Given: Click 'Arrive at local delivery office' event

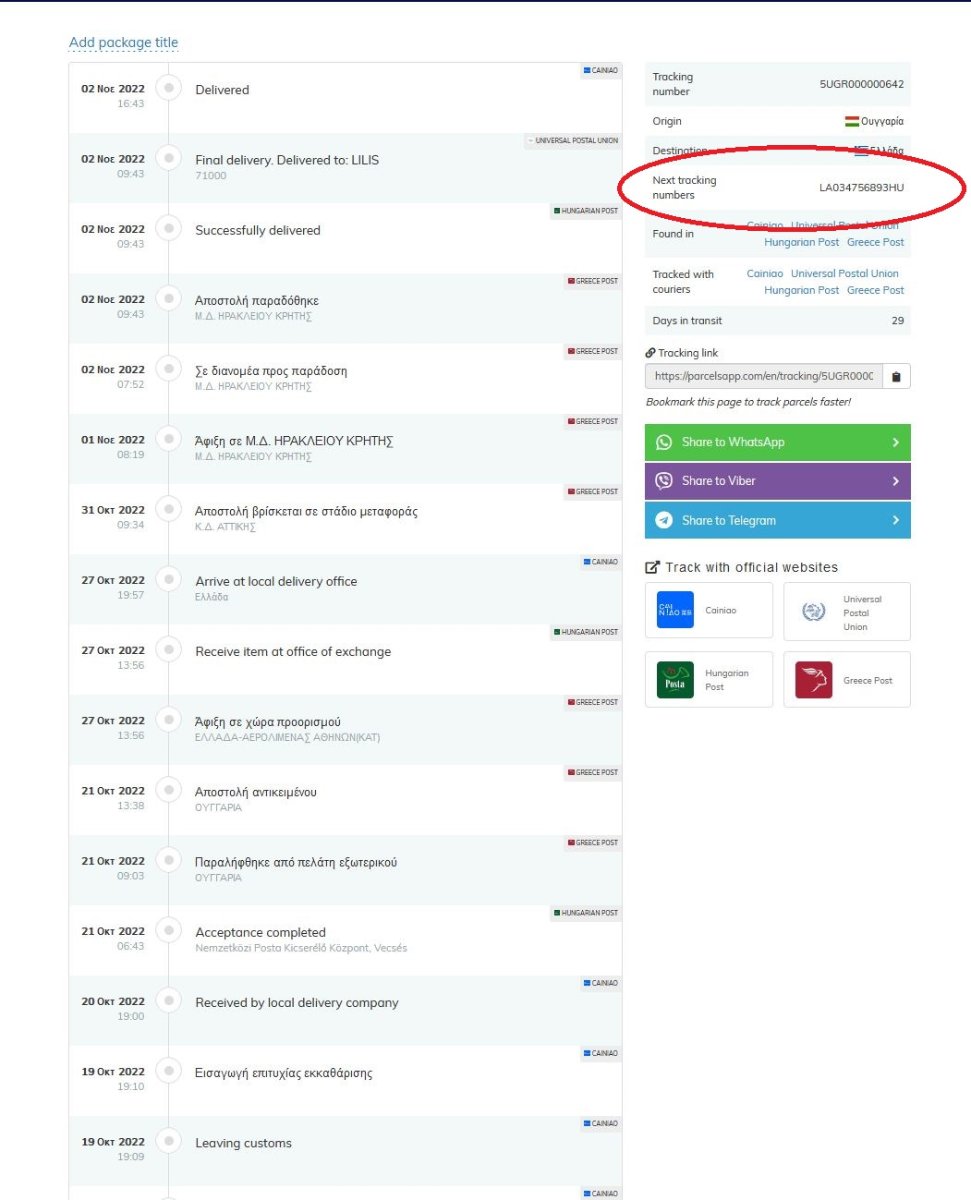Looking at the screenshot, I should [276, 581].
